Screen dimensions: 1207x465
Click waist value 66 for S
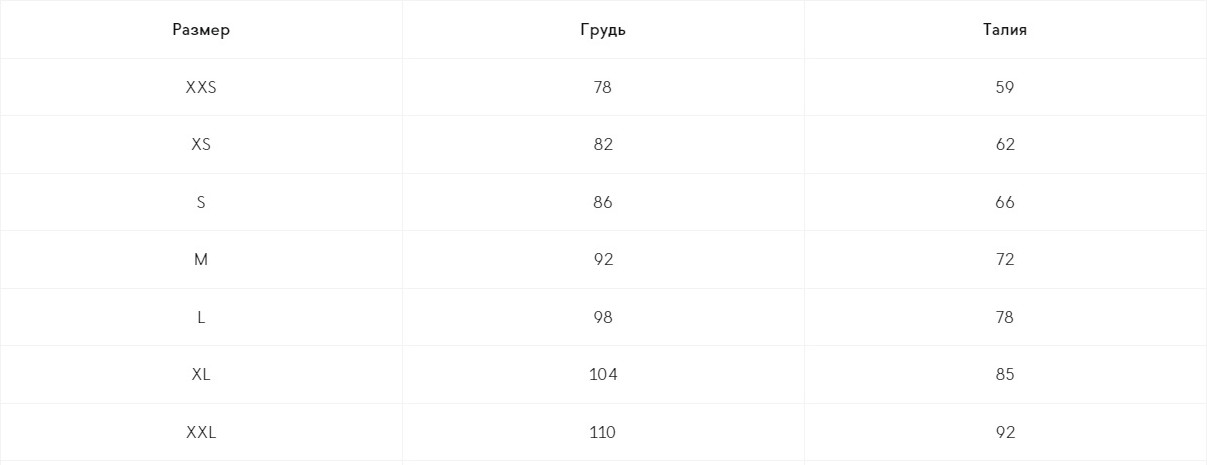1005,203
